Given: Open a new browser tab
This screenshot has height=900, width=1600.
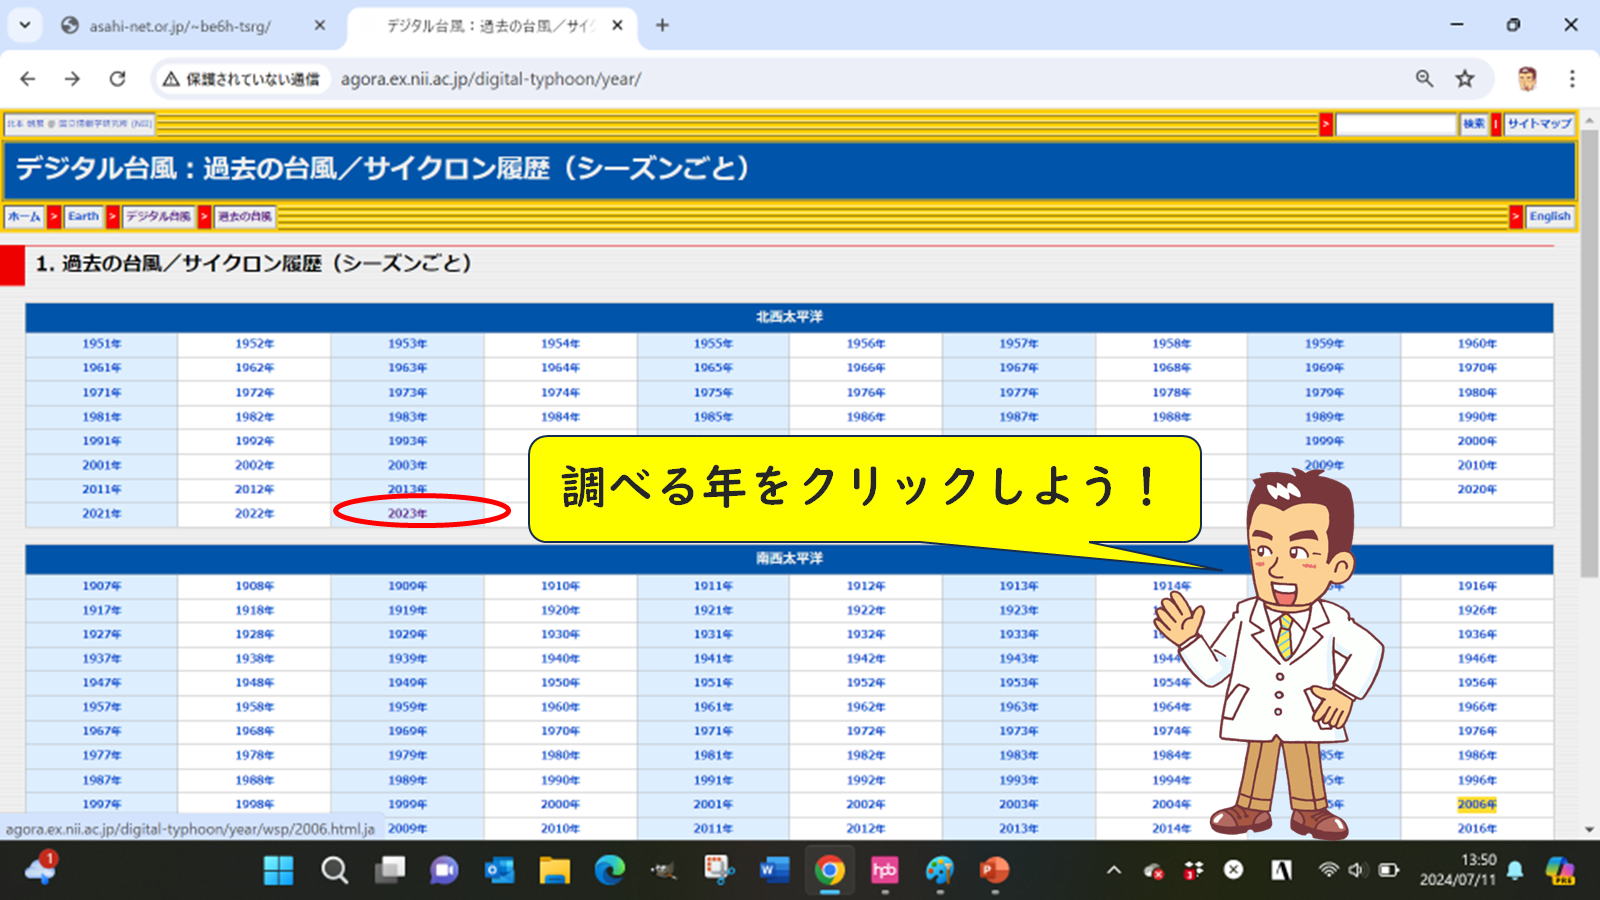Looking at the screenshot, I should (x=662, y=26).
